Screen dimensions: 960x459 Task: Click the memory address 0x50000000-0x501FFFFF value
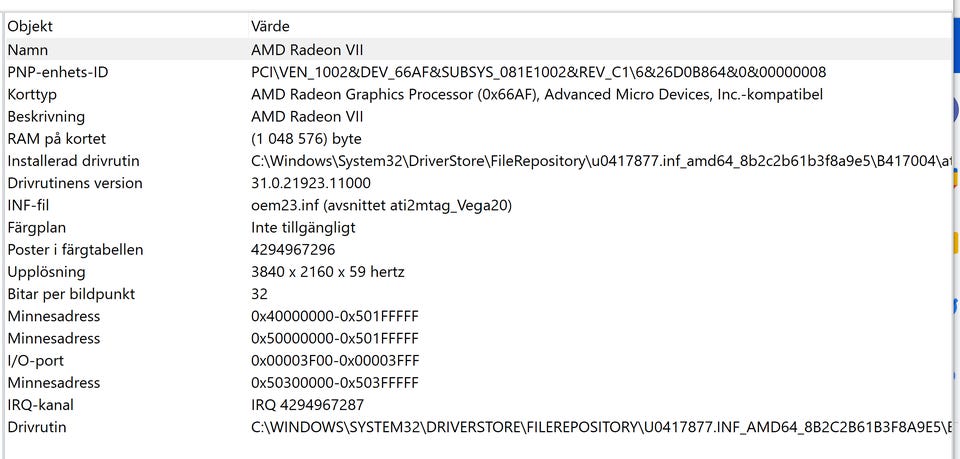pyautogui.click(x=335, y=338)
